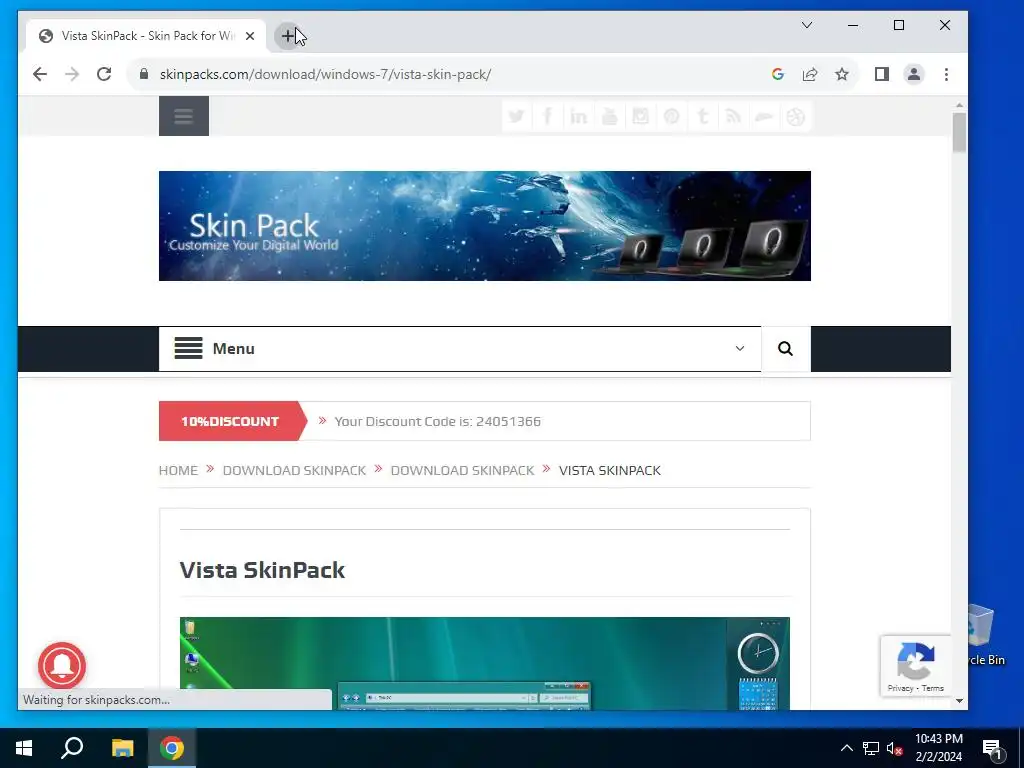Image resolution: width=1024 pixels, height=768 pixels.
Task: Click the Skin Pack header banner
Action: click(x=485, y=226)
